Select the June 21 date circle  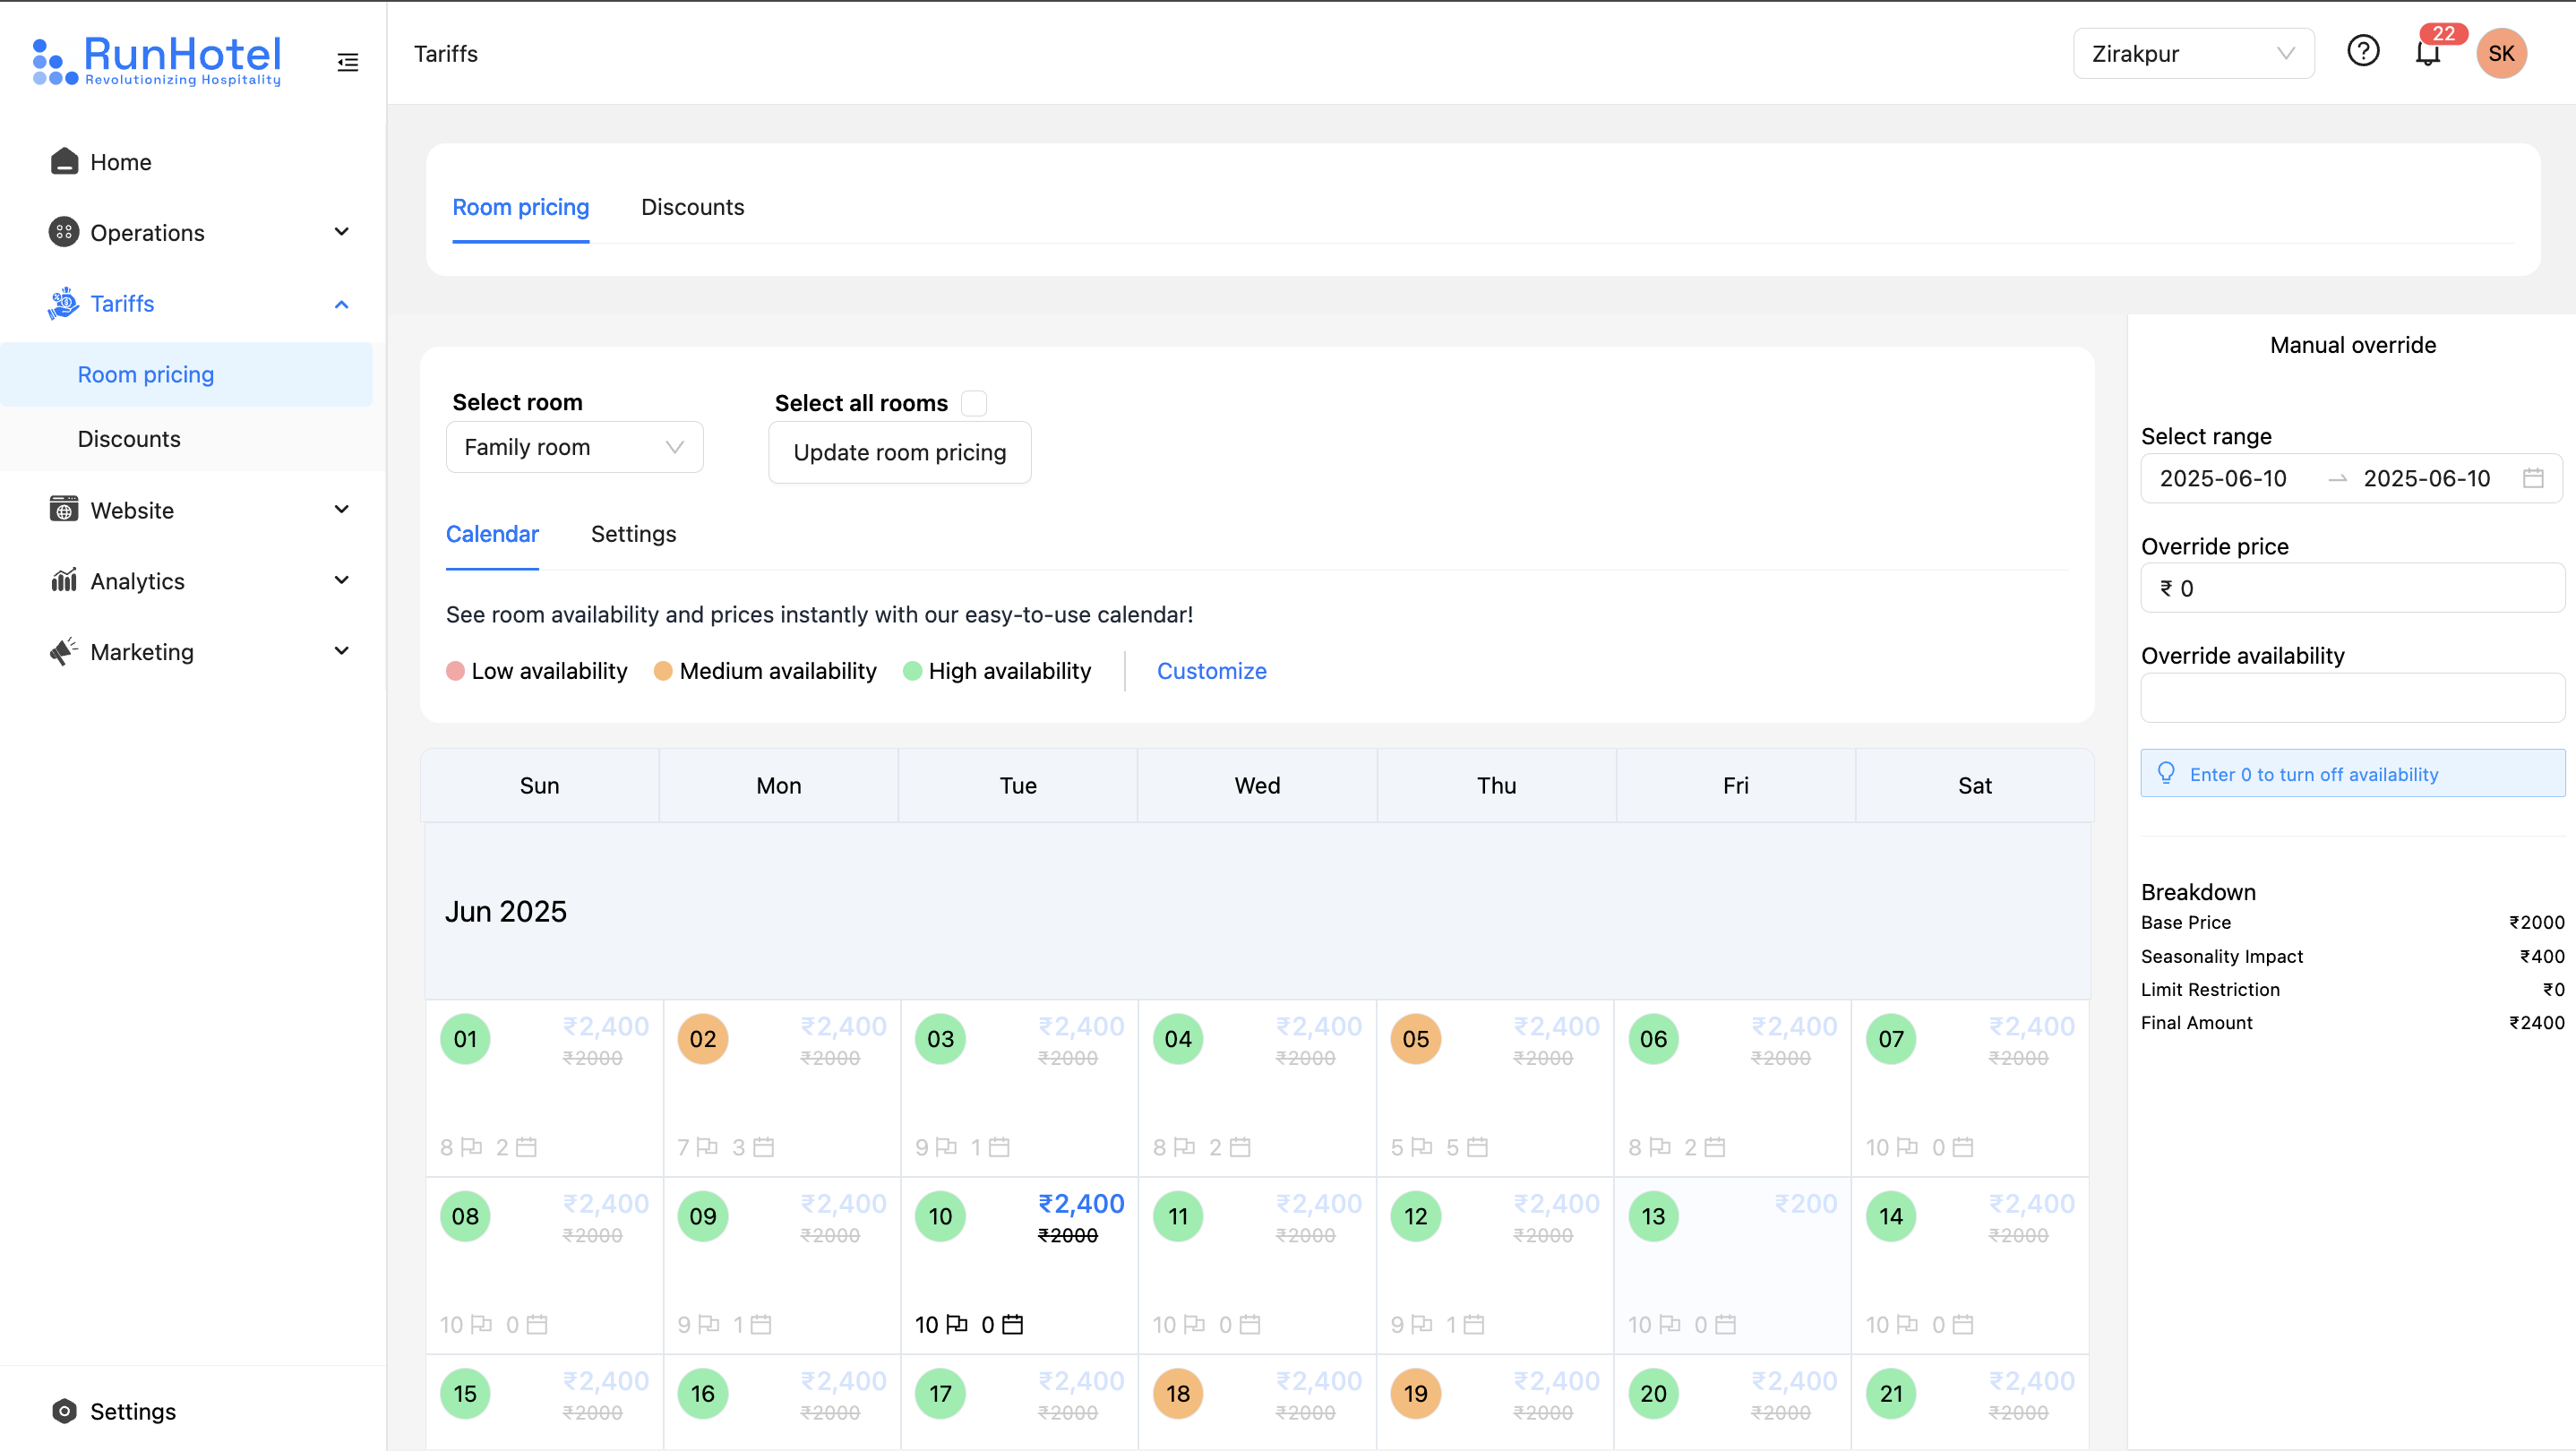click(1891, 1393)
